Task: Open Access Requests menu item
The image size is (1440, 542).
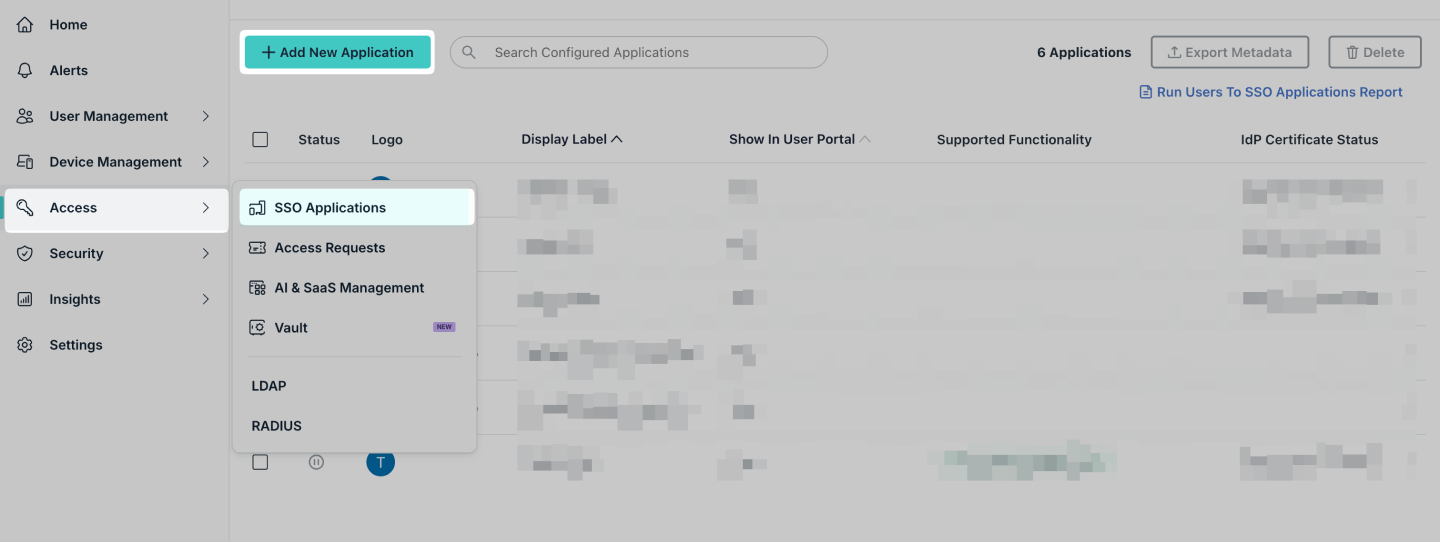Action: click(329, 248)
